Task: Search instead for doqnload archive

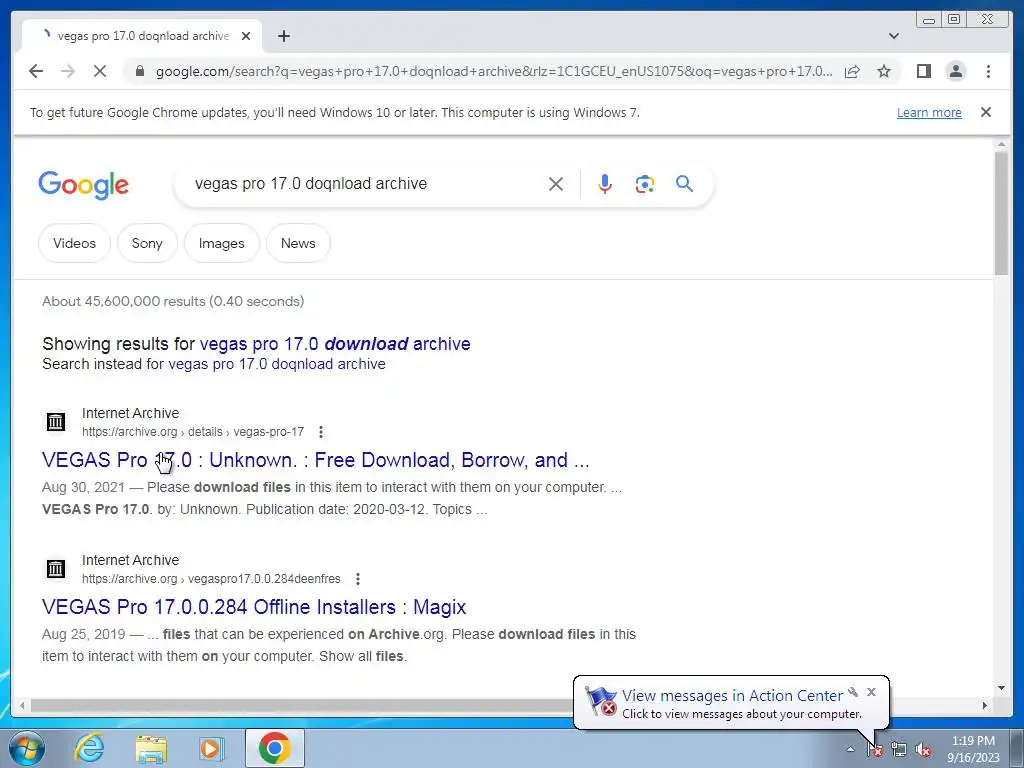Action: click(277, 364)
